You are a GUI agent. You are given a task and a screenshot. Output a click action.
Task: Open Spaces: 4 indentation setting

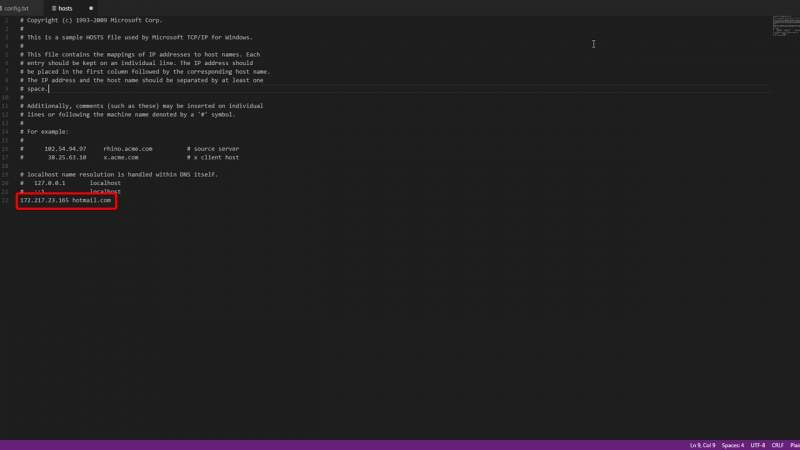[733, 445]
